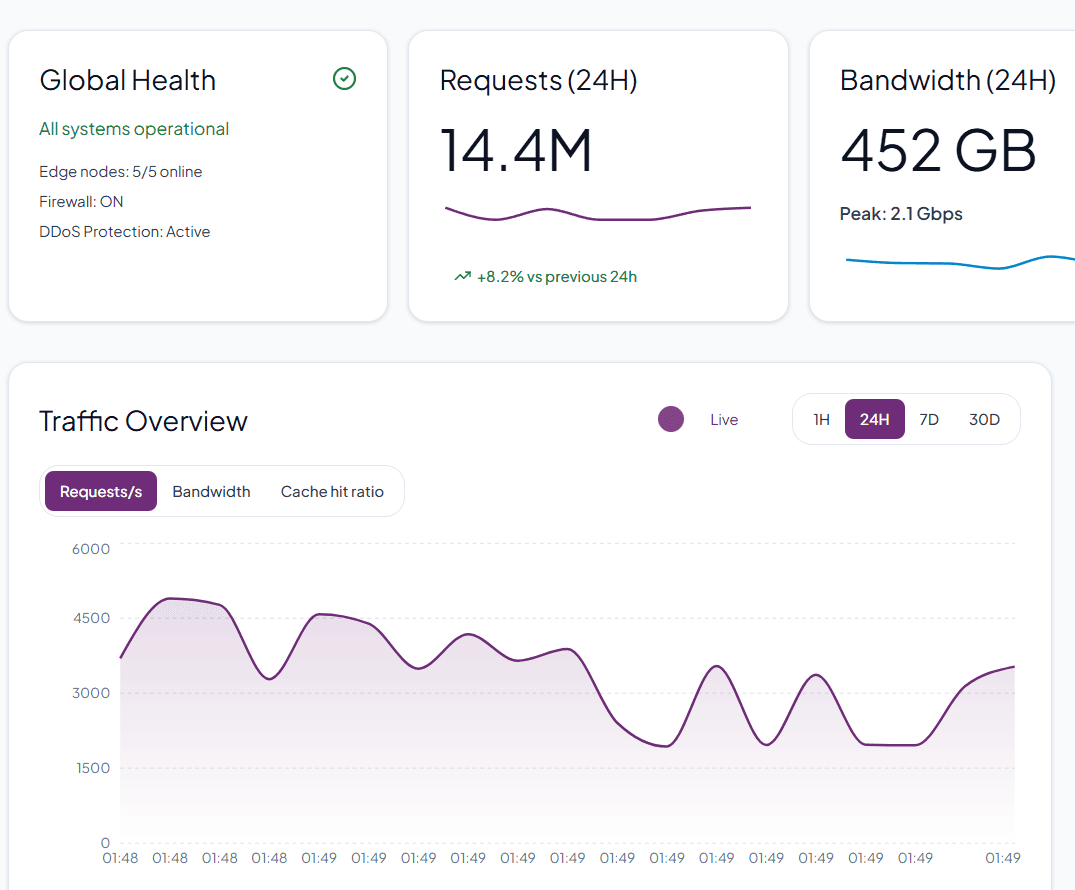Switch time range to 1H
The height and width of the screenshot is (890, 1075).
(821, 419)
